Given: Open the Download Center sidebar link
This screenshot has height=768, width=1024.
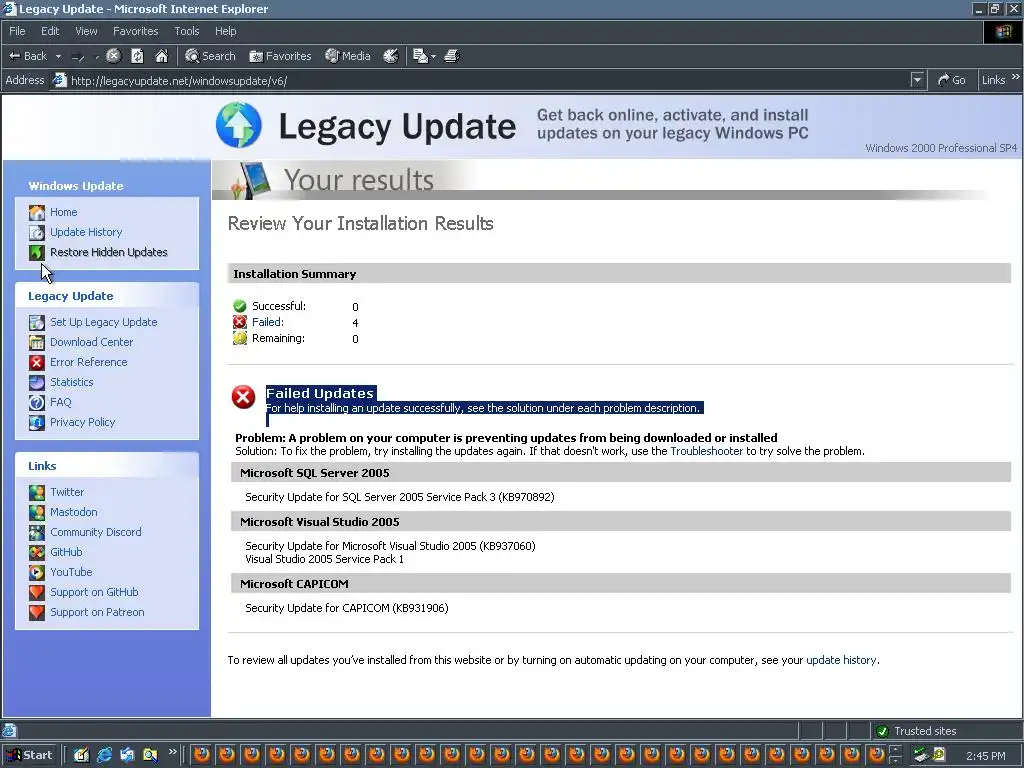Looking at the screenshot, I should [x=91, y=342].
